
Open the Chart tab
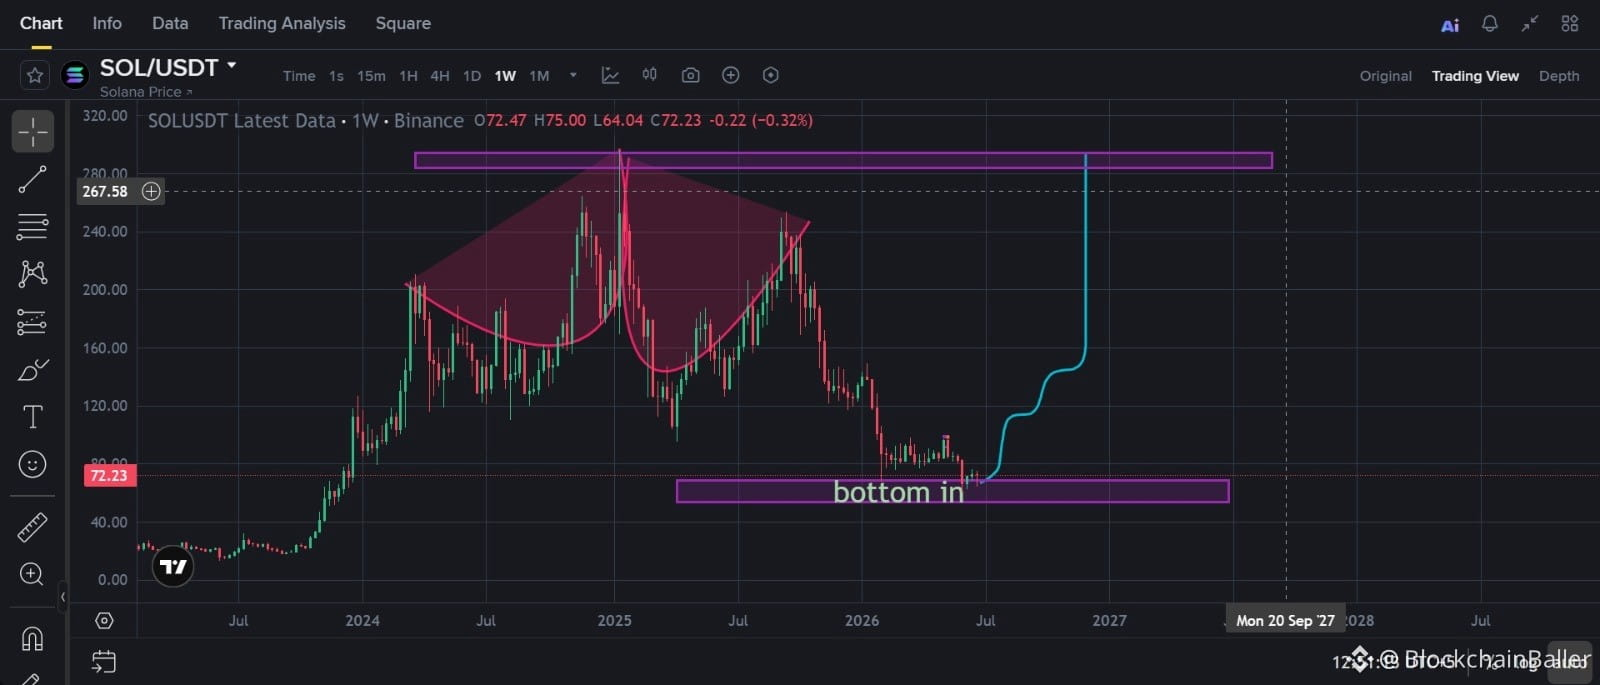41,23
